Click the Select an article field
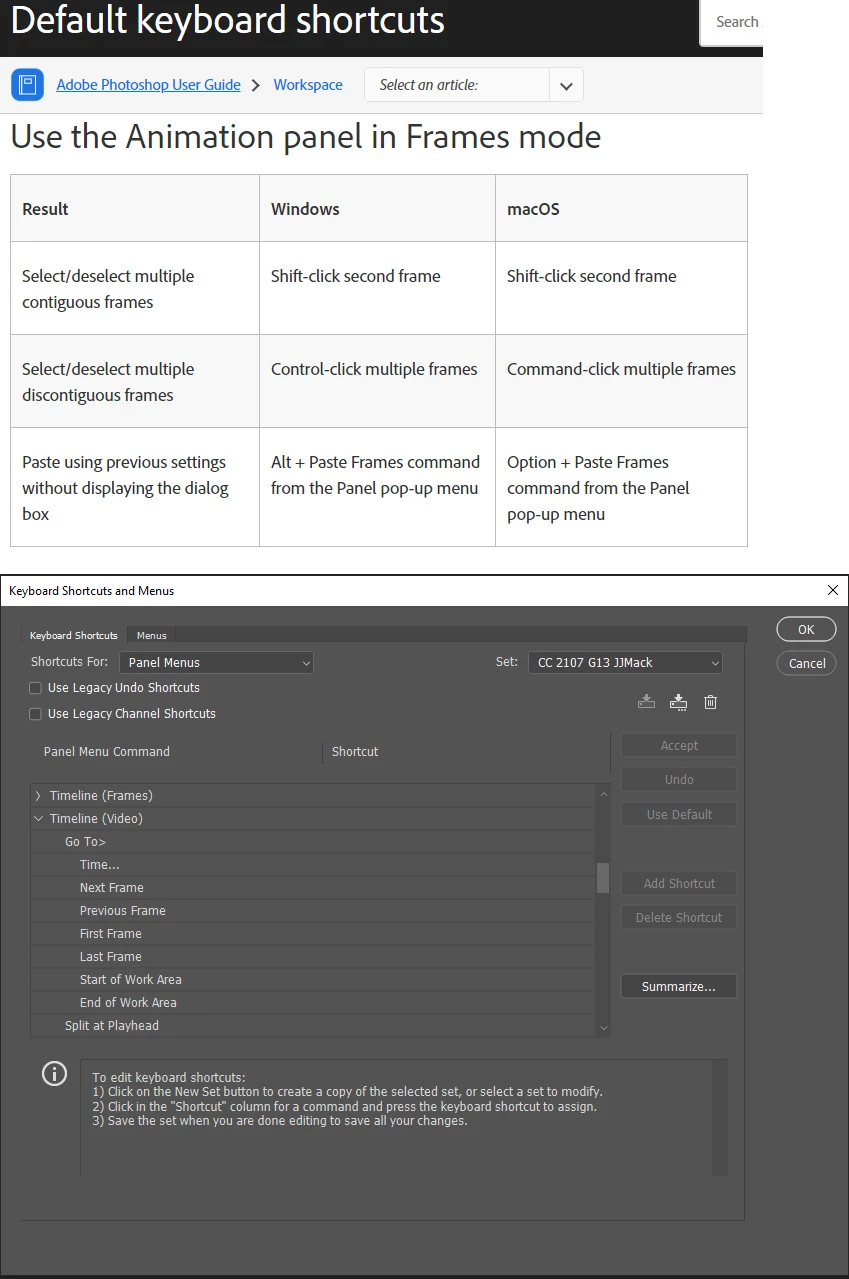Viewport: 849px width, 1279px height. pyautogui.click(x=457, y=85)
